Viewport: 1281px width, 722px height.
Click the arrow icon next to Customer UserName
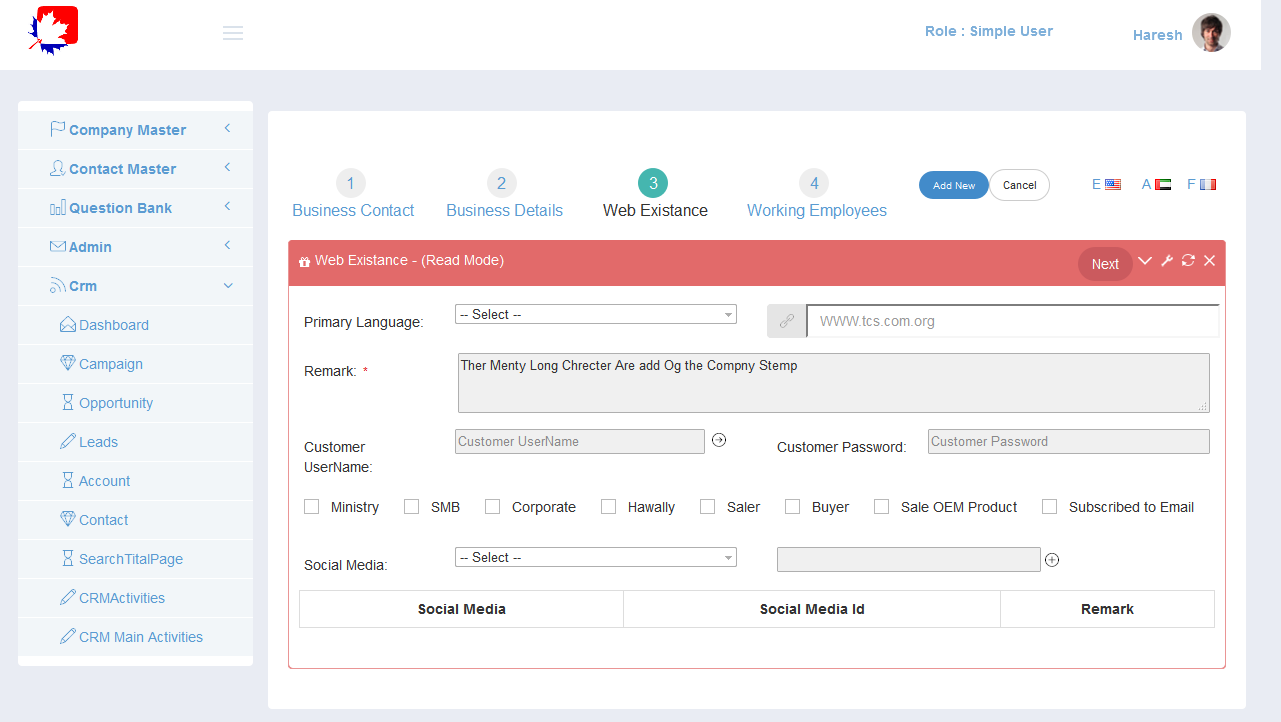[719, 440]
